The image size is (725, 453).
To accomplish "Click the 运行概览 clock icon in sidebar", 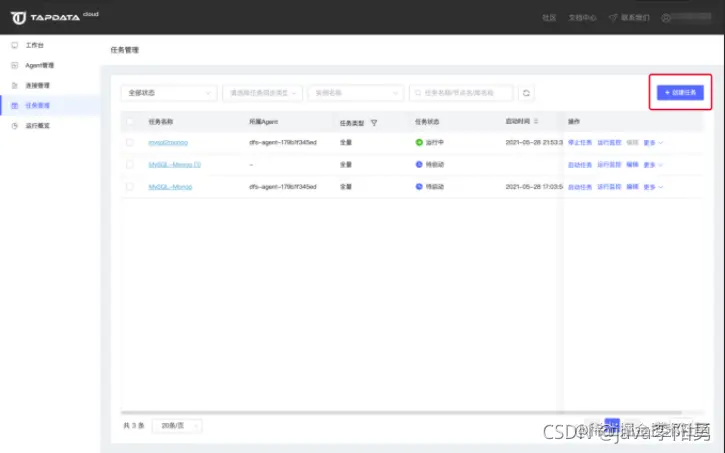I will (14, 126).
